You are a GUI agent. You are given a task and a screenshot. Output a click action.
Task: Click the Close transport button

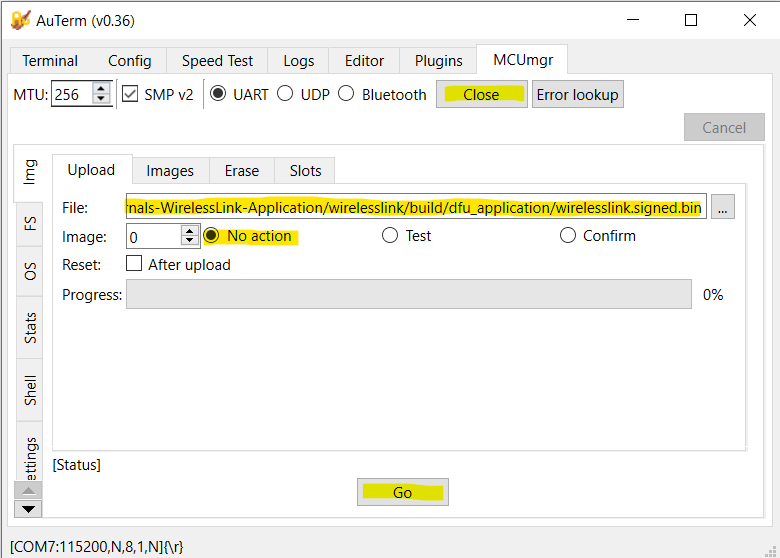[482, 94]
